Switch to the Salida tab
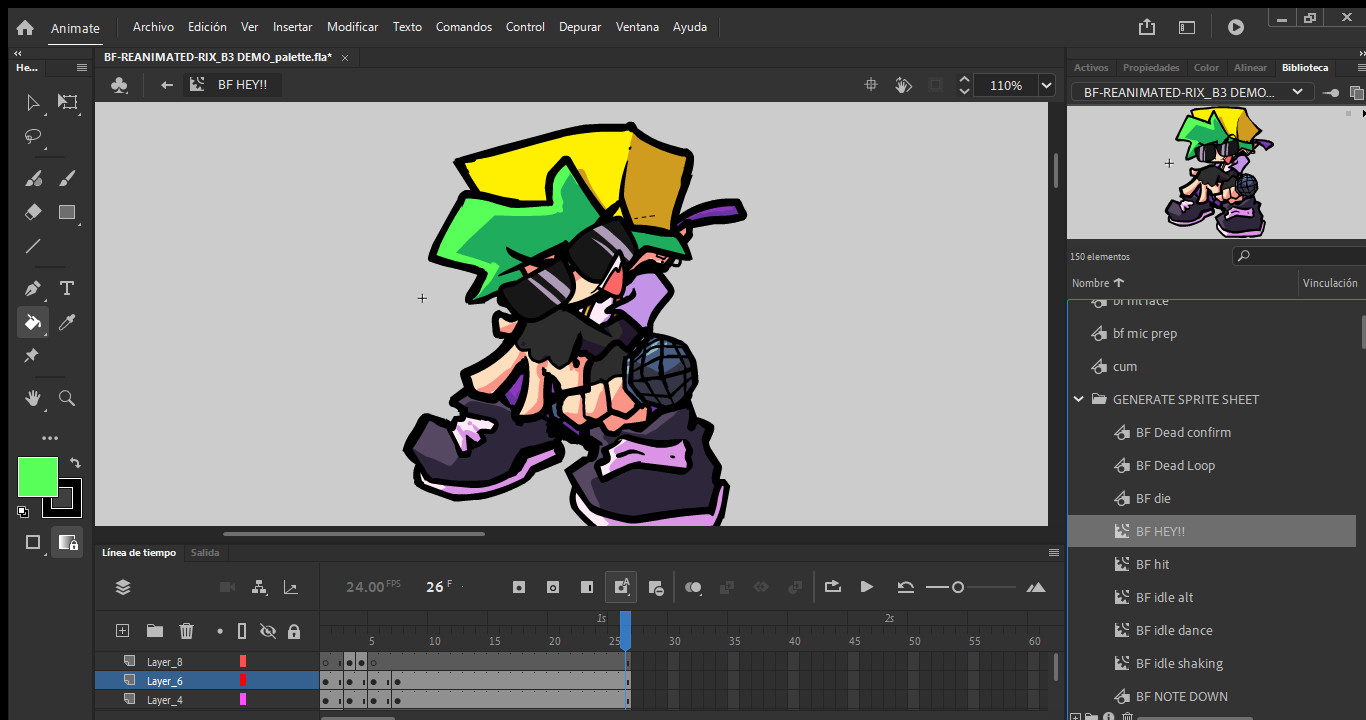 coord(205,552)
